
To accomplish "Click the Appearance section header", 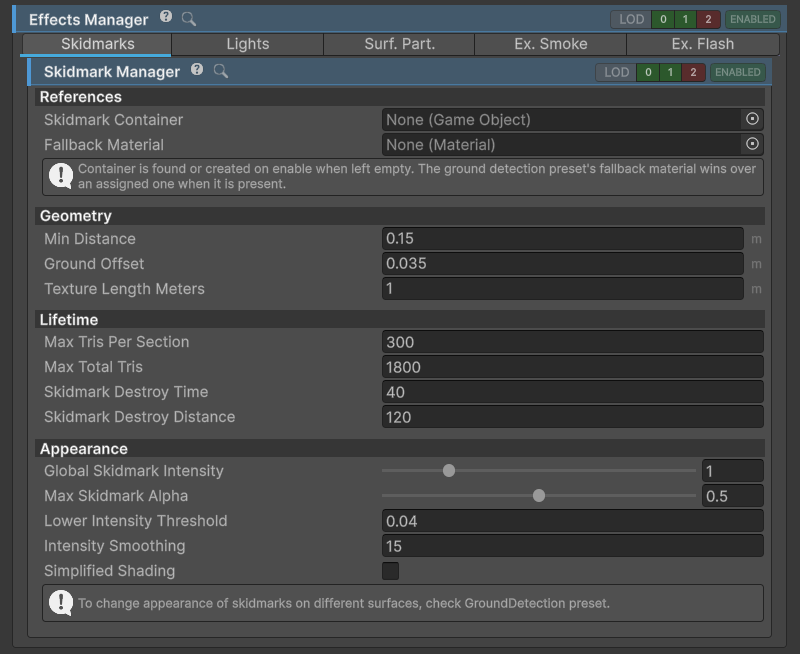I will coord(399,448).
